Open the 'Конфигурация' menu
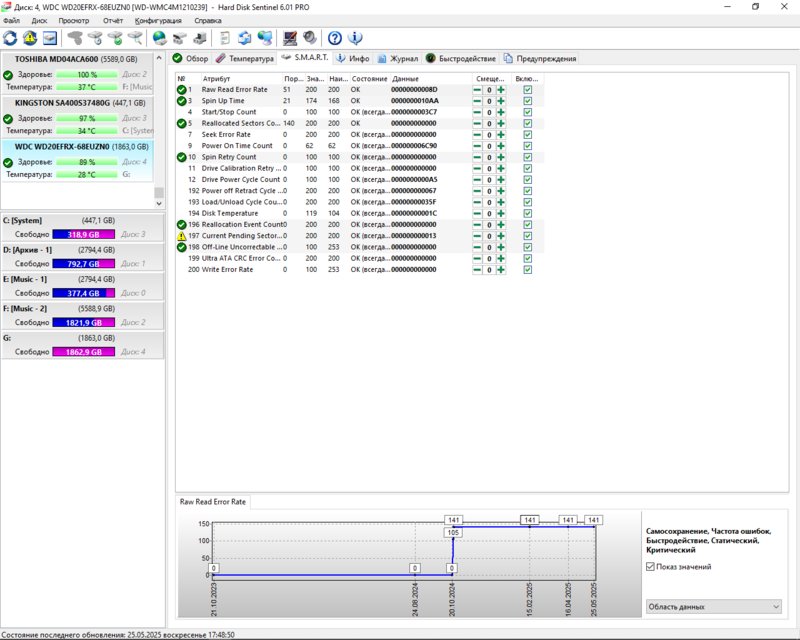The height and width of the screenshot is (640, 800). point(158,20)
